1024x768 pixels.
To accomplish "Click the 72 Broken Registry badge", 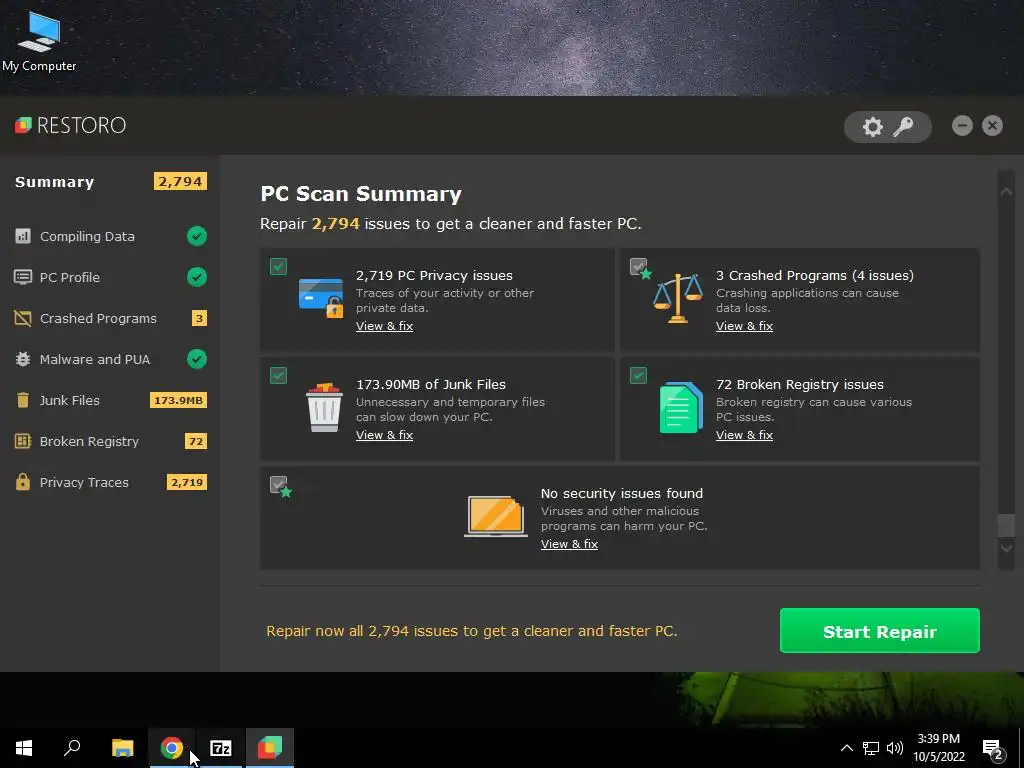I will tap(196, 441).
